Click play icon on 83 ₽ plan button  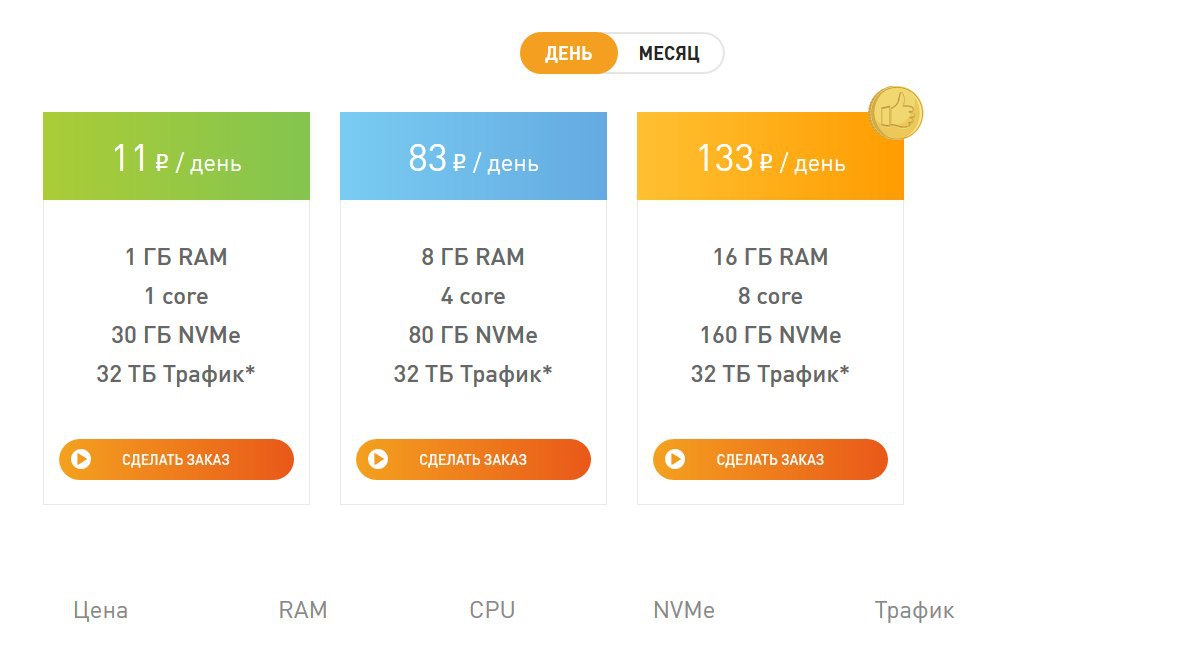[378, 460]
